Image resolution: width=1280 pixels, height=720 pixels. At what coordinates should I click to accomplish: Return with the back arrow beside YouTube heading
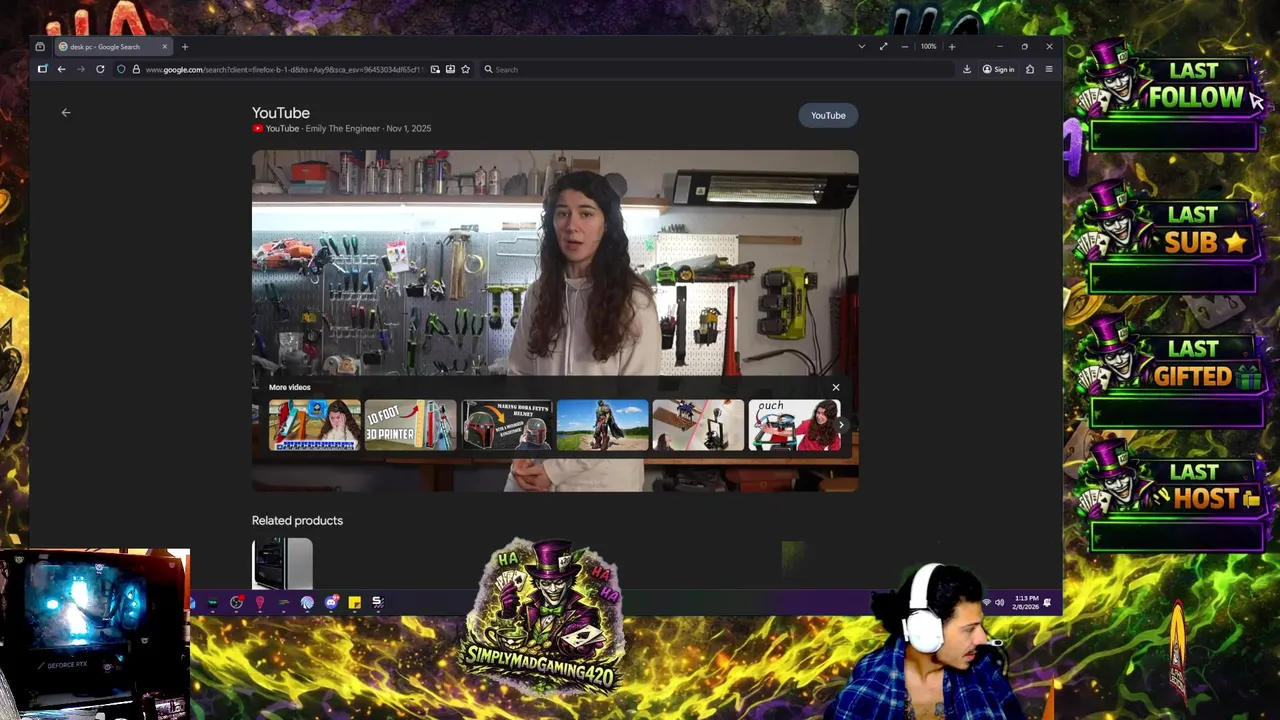[x=66, y=113]
